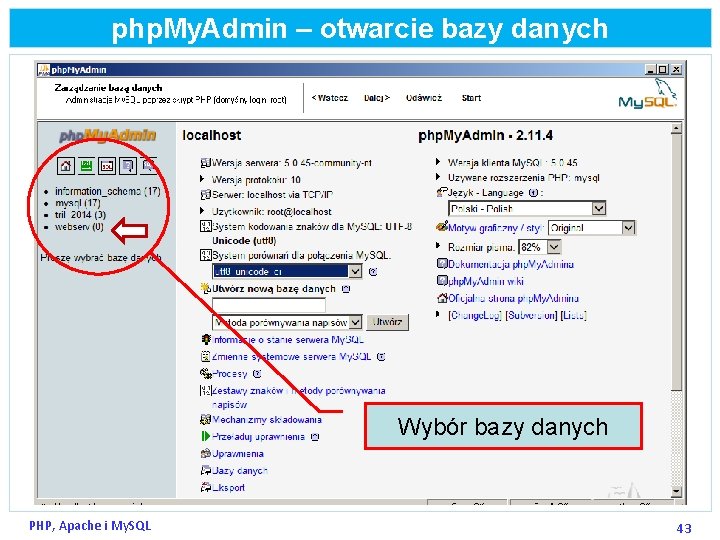Open the Bazy danych link

tap(240, 471)
